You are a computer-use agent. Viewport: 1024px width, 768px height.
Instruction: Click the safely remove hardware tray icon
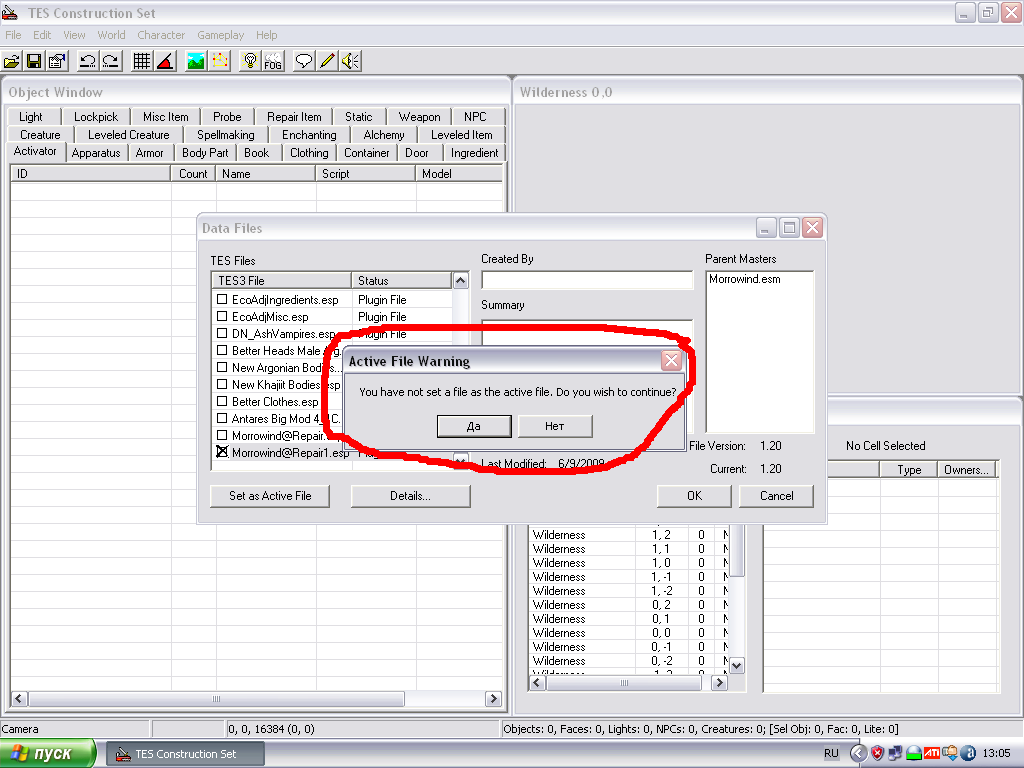[950, 754]
